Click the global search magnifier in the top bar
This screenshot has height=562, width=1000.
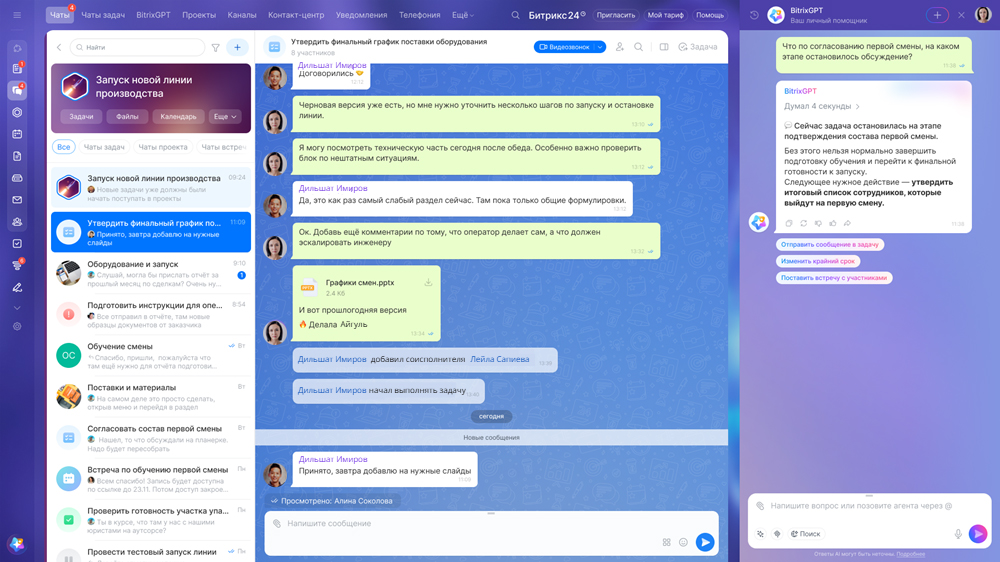tap(515, 15)
